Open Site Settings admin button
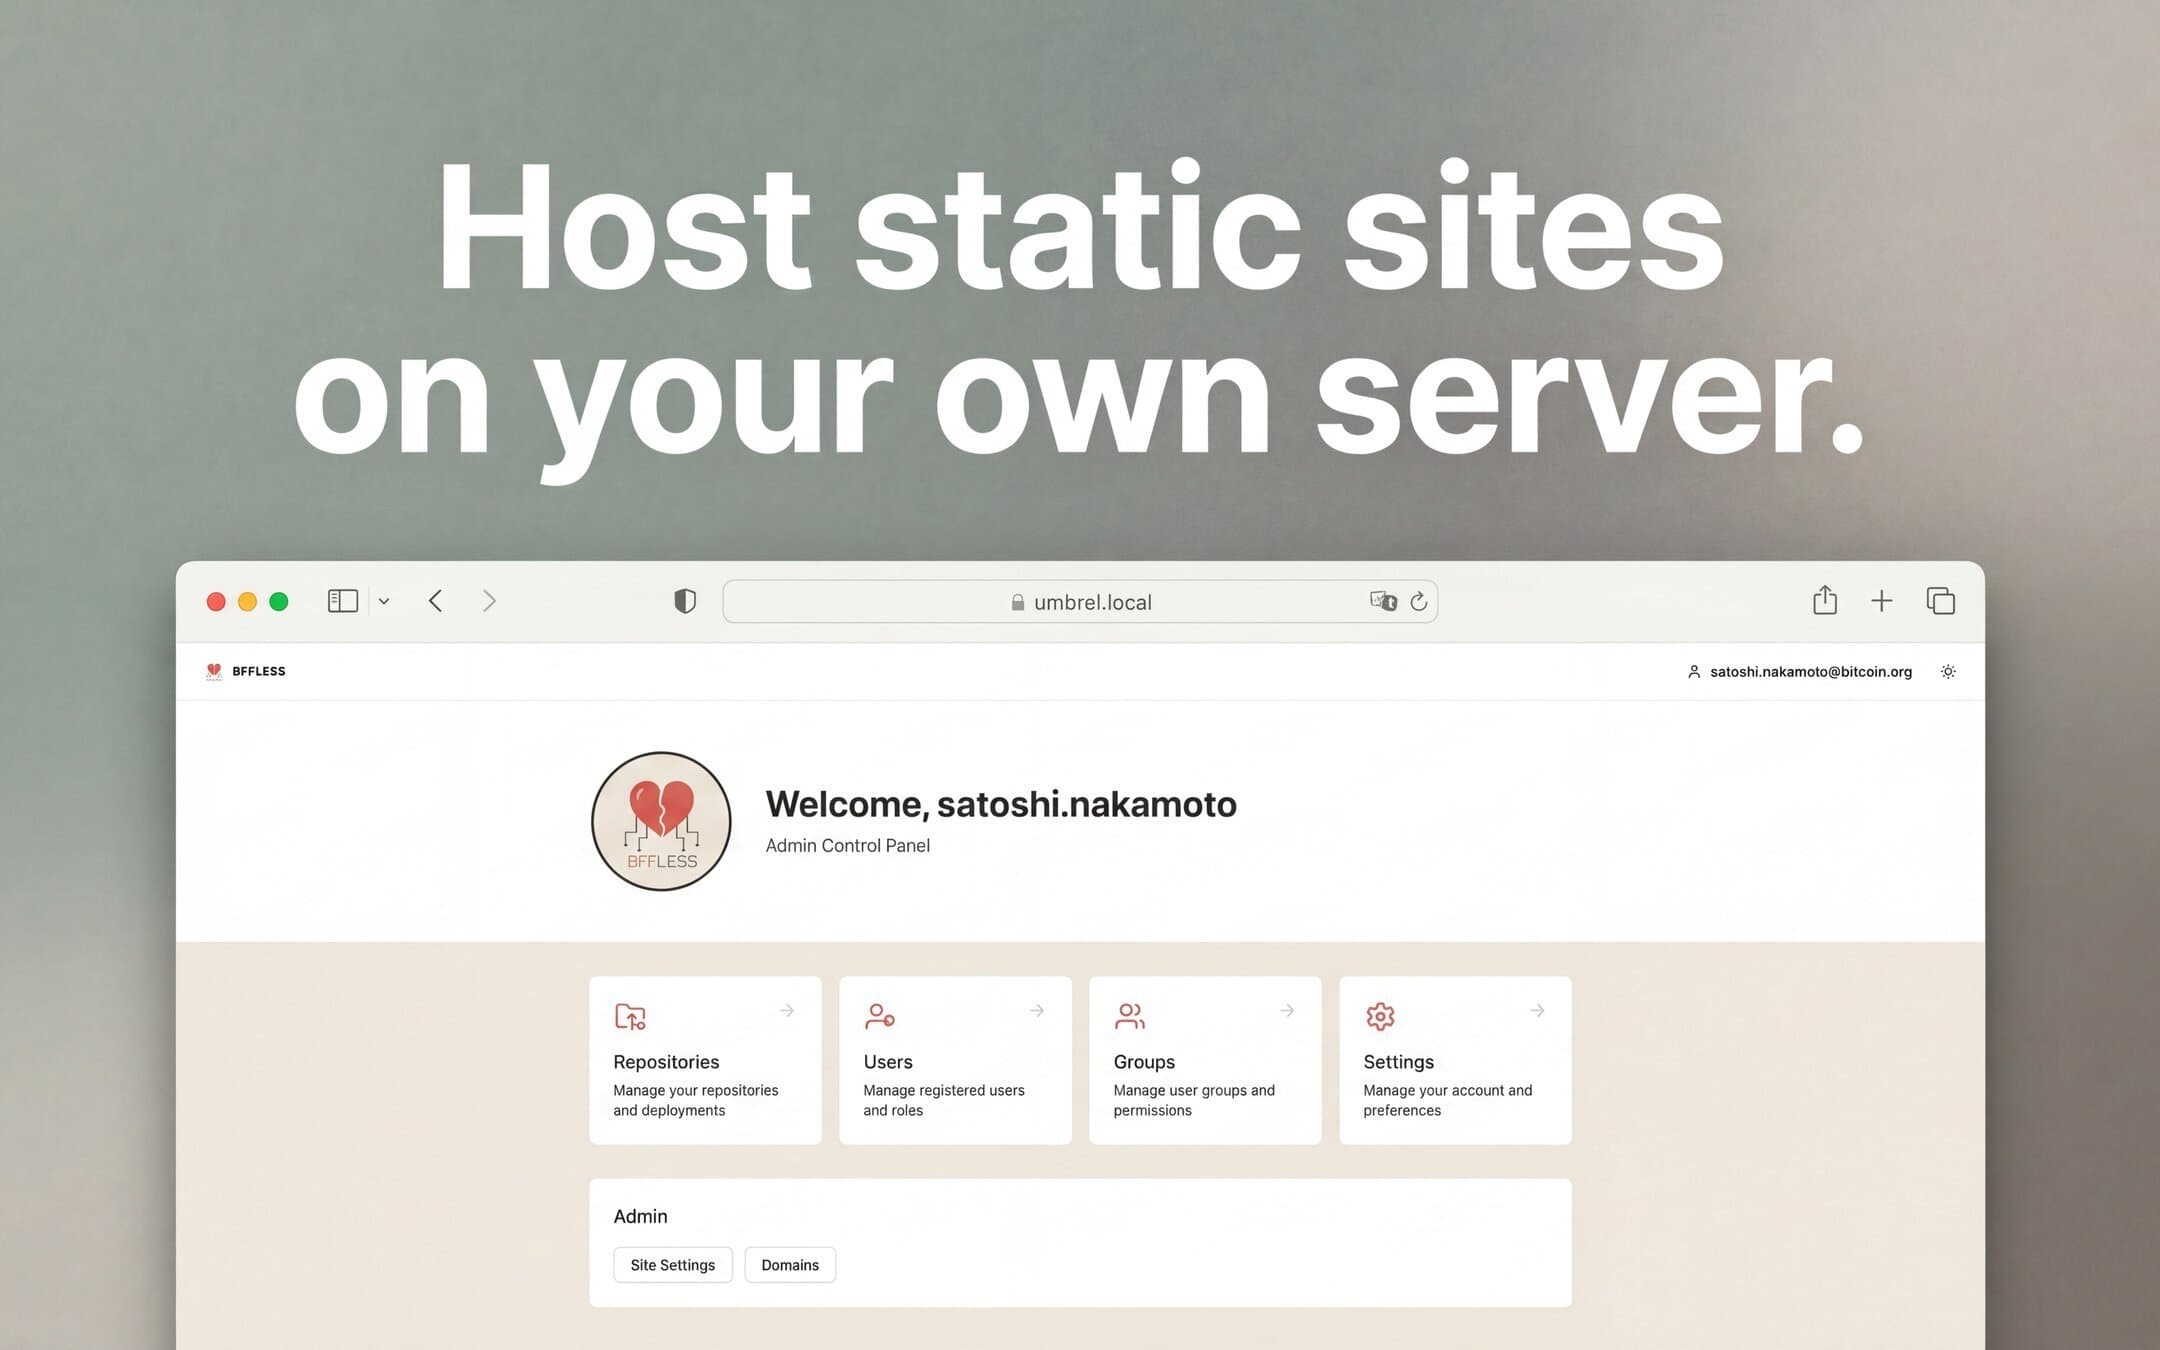Viewport: 2160px width, 1350px height. (x=672, y=1265)
